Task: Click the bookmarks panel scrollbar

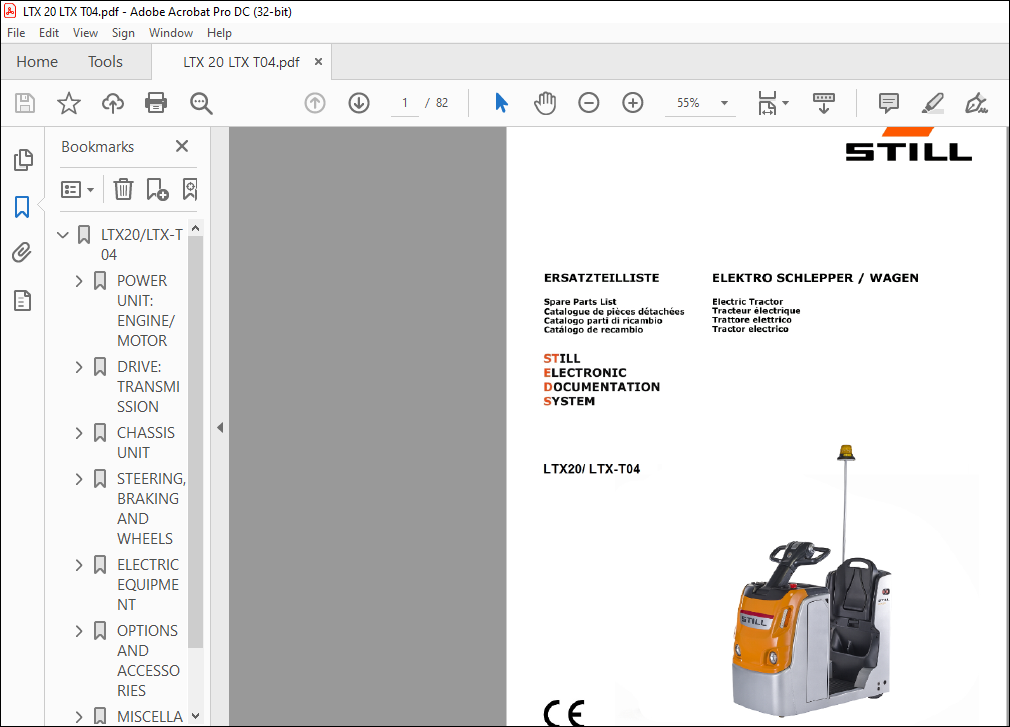Action: pyautogui.click(x=196, y=442)
